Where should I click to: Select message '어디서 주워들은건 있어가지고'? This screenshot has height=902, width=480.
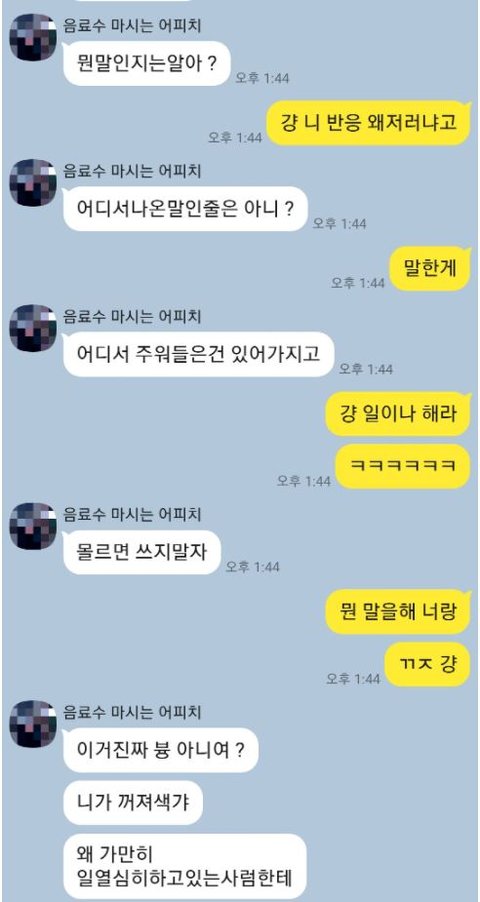[199, 354]
